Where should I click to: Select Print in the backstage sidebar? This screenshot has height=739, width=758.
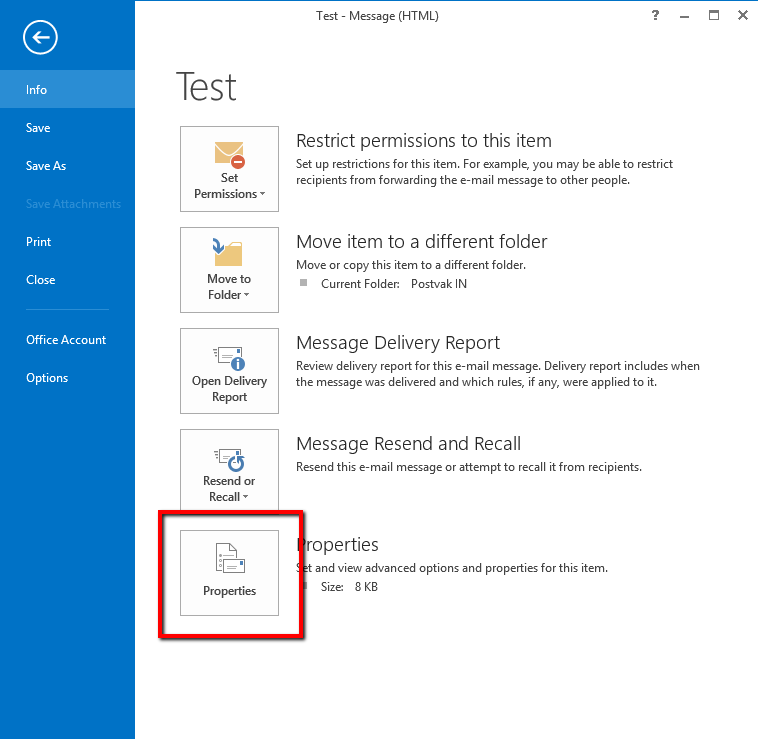pyautogui.click(x=38, y=242)
